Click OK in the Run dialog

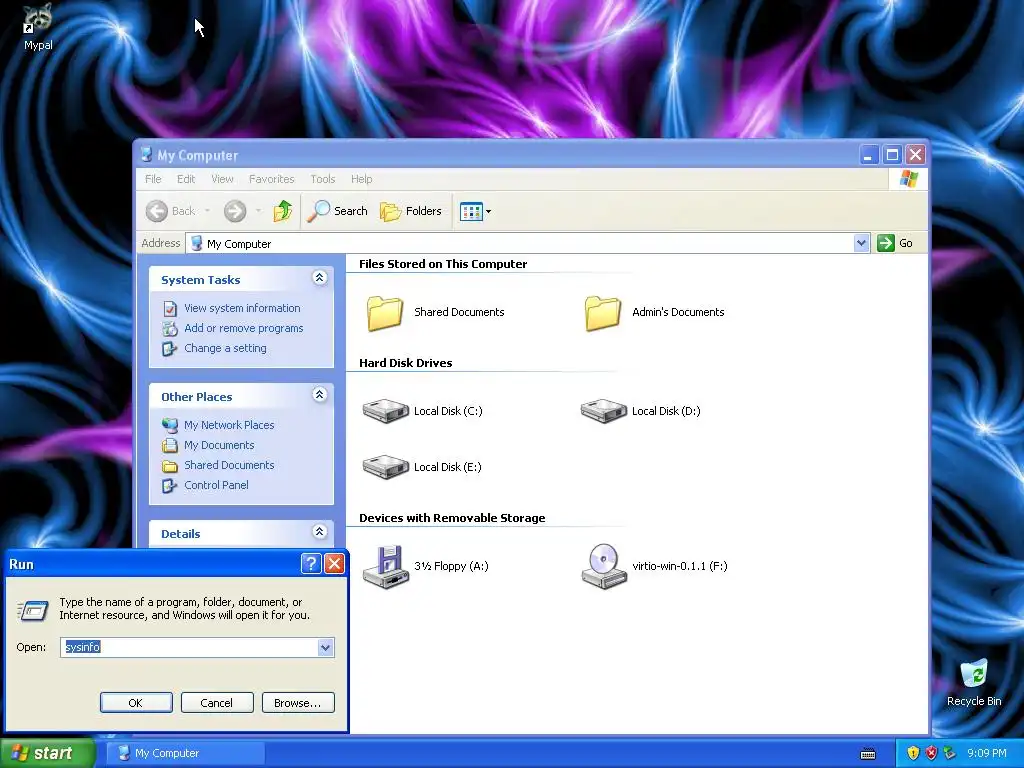(136, 703)
